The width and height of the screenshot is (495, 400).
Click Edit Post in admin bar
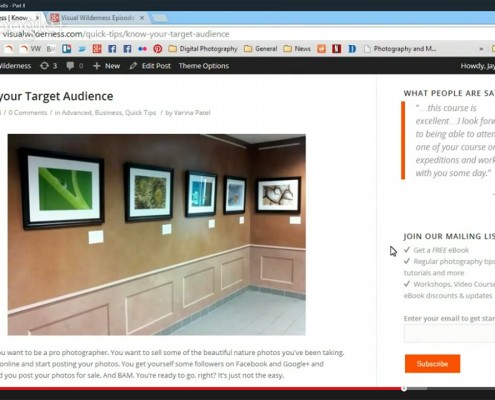[150, 66]
